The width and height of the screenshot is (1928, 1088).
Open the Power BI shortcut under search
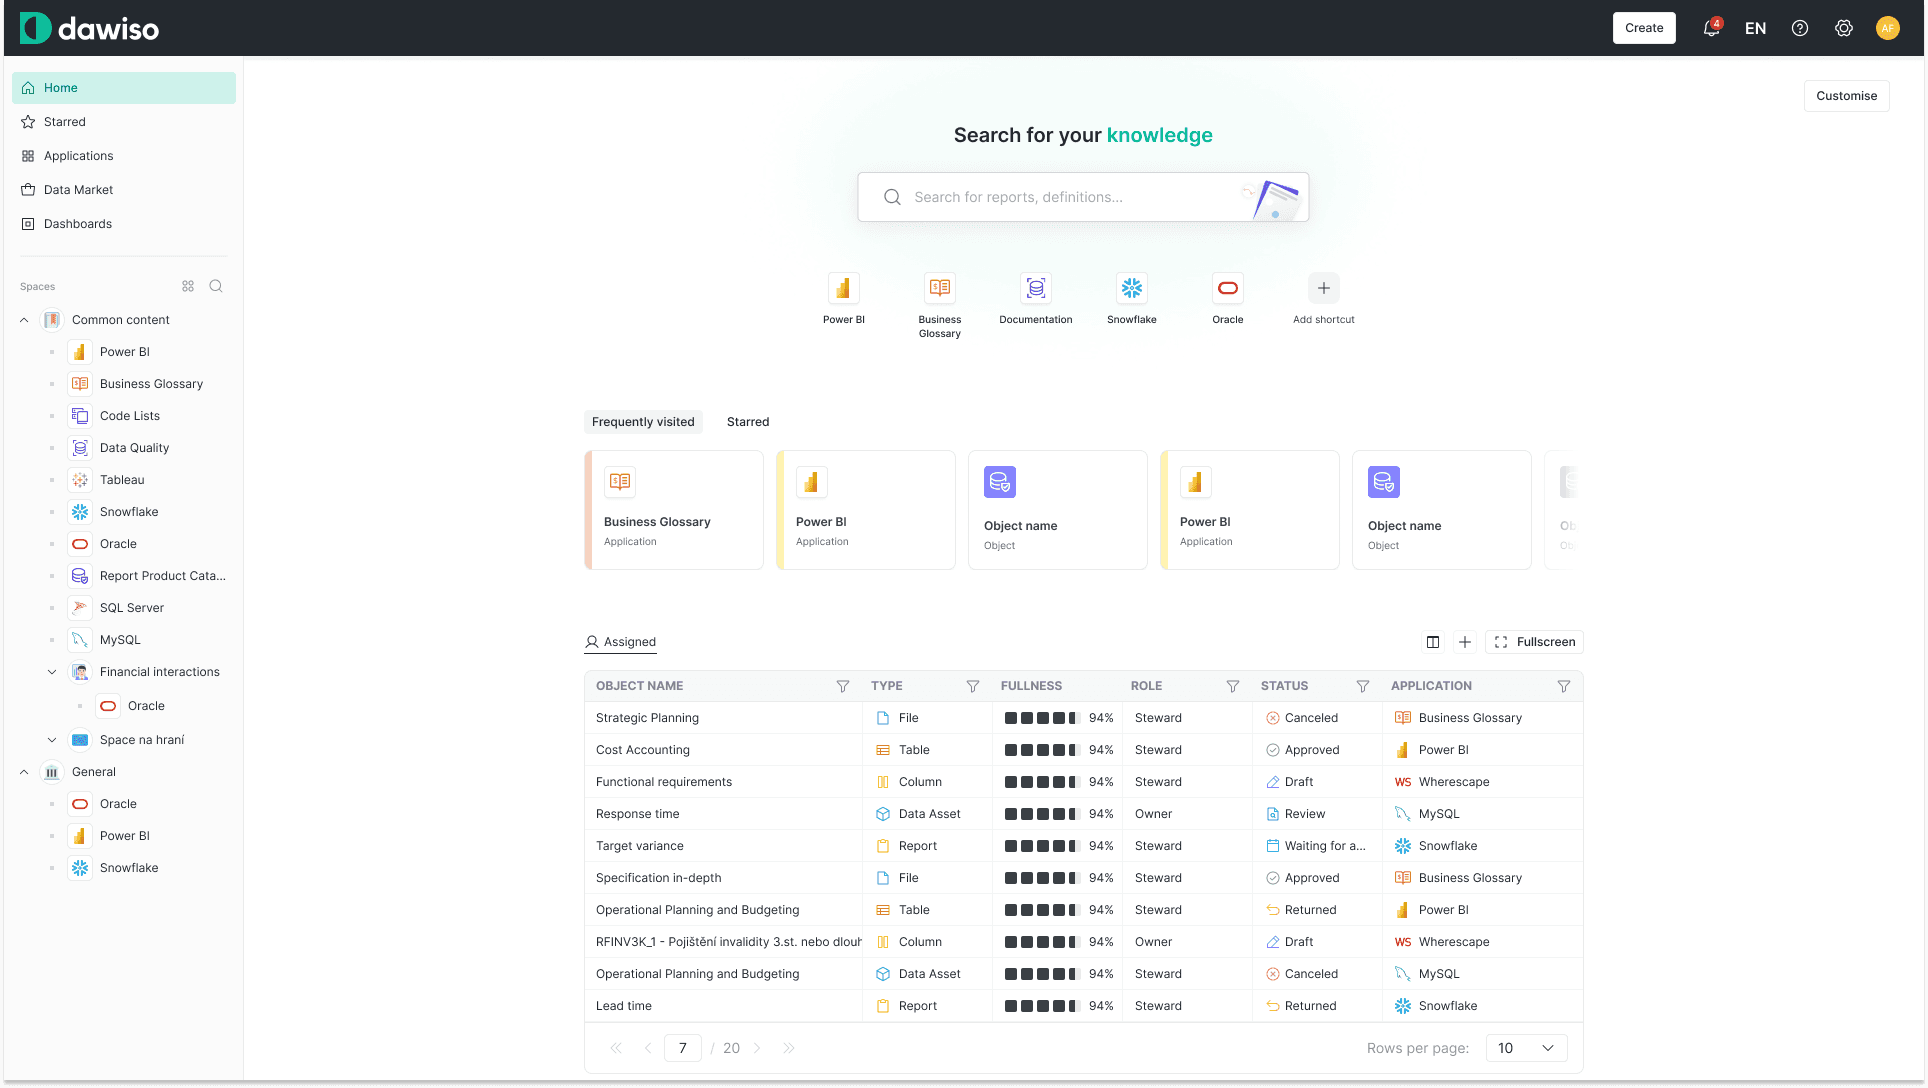844,299
